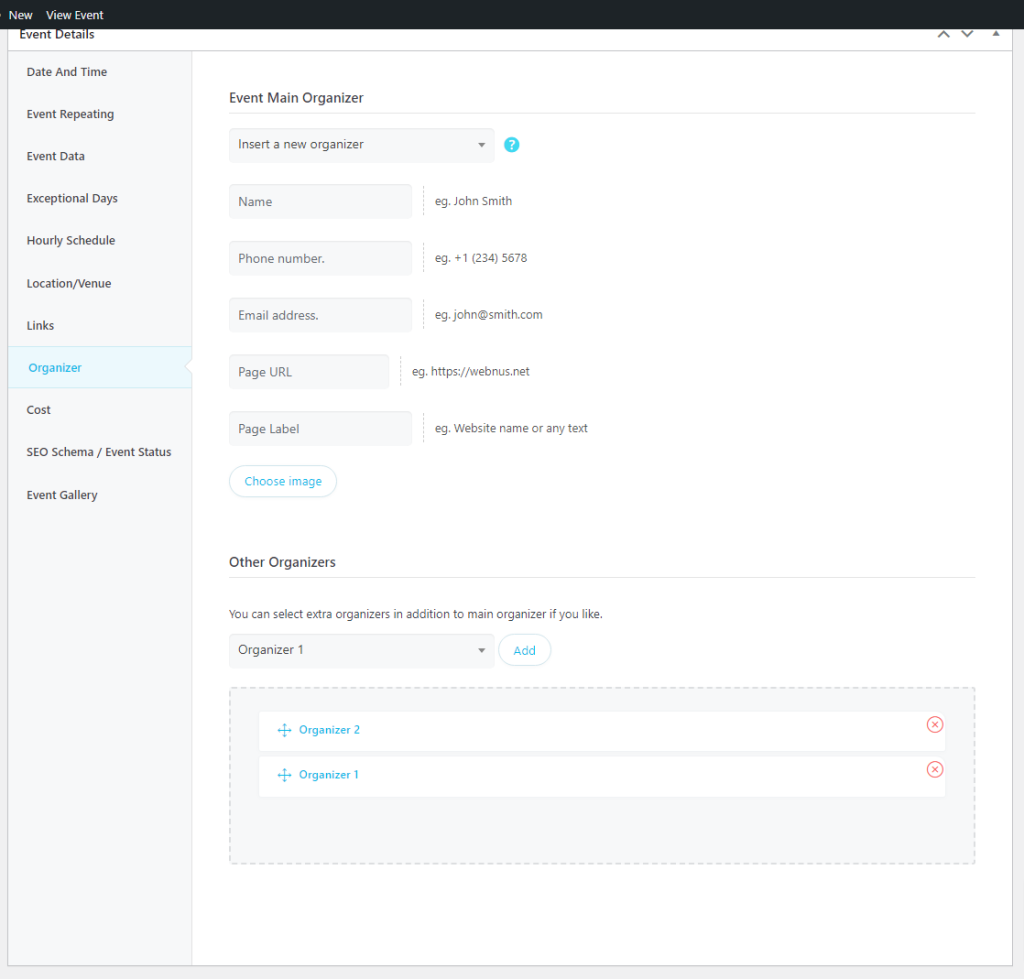Collapse the Event Details panel toggle

[x=995, y=34]
